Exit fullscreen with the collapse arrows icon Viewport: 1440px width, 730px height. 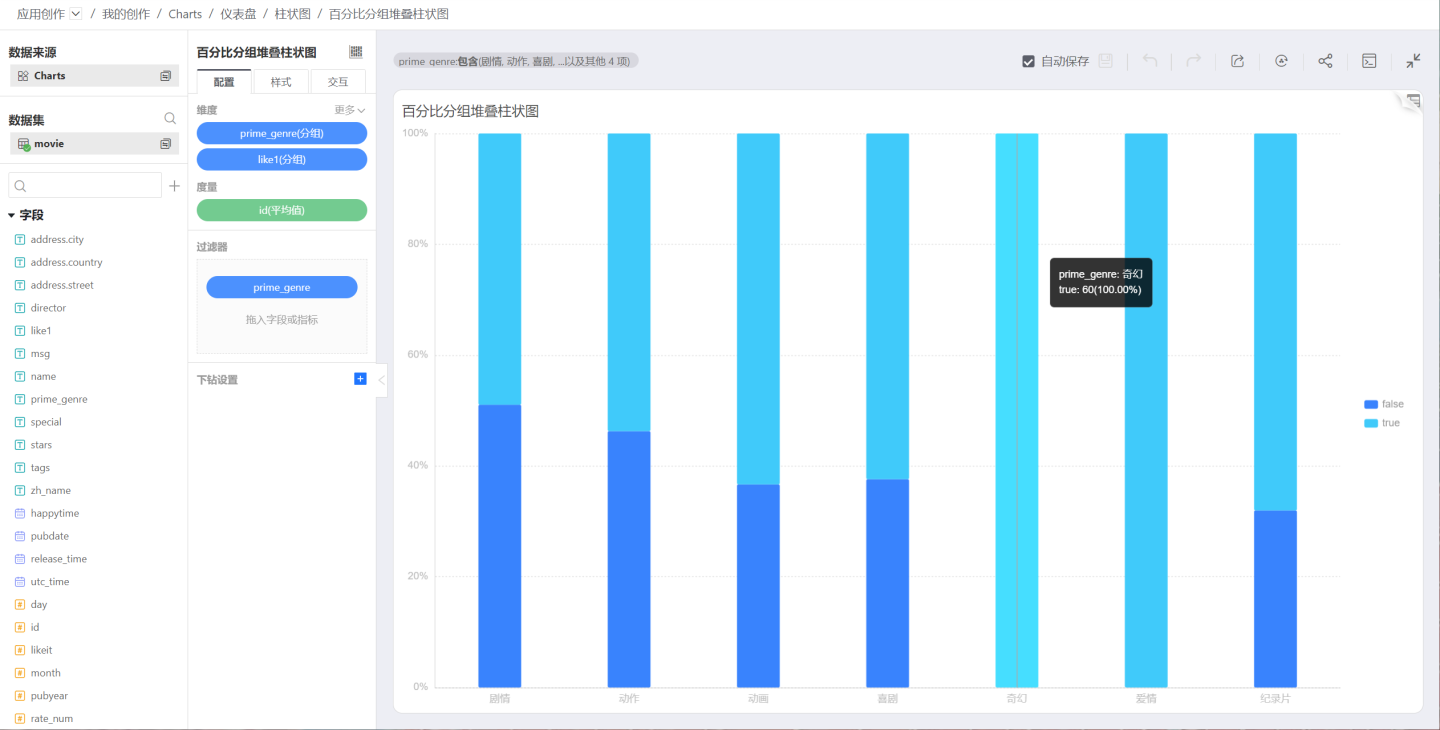pyautogui.click(x=1412, y=61)
